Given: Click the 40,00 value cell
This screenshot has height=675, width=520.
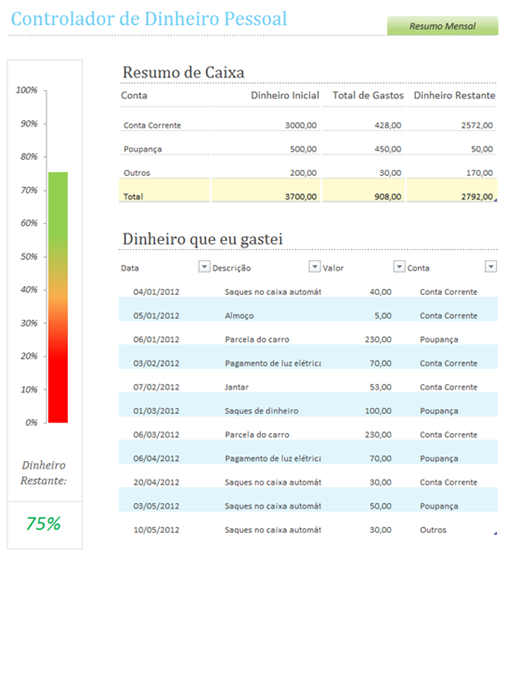Looking at the screenshot, I should (381, 292).
